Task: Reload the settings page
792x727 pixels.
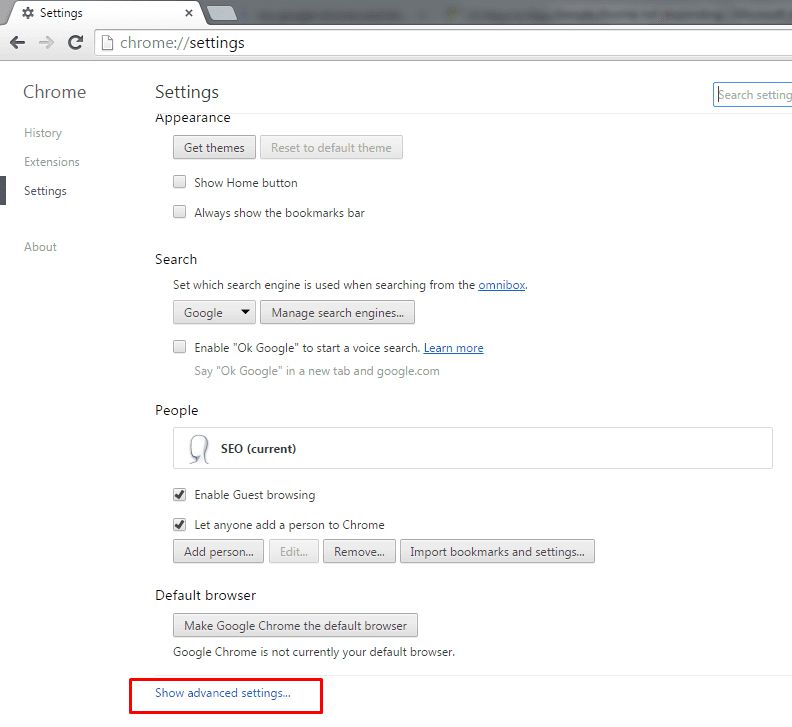Action: click(76, 43)
